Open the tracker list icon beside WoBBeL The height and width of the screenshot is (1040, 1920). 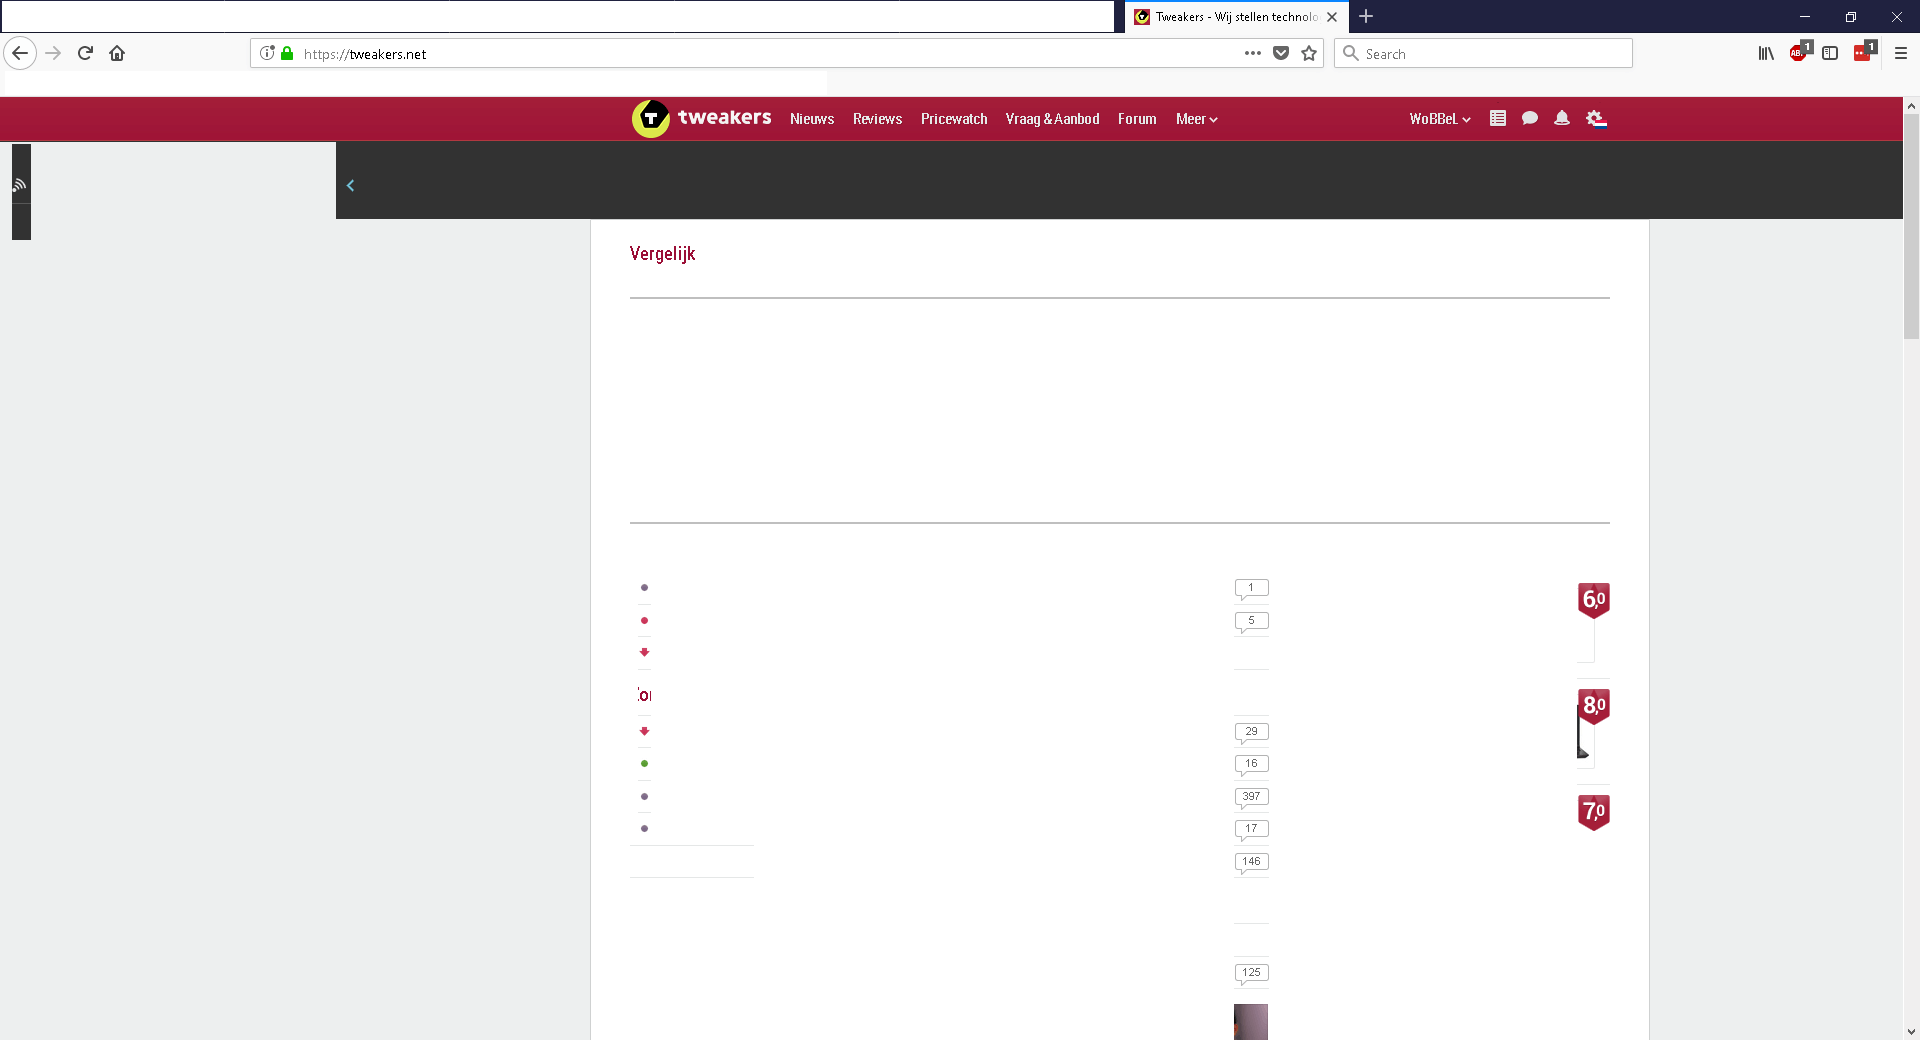pos(1498,118)
